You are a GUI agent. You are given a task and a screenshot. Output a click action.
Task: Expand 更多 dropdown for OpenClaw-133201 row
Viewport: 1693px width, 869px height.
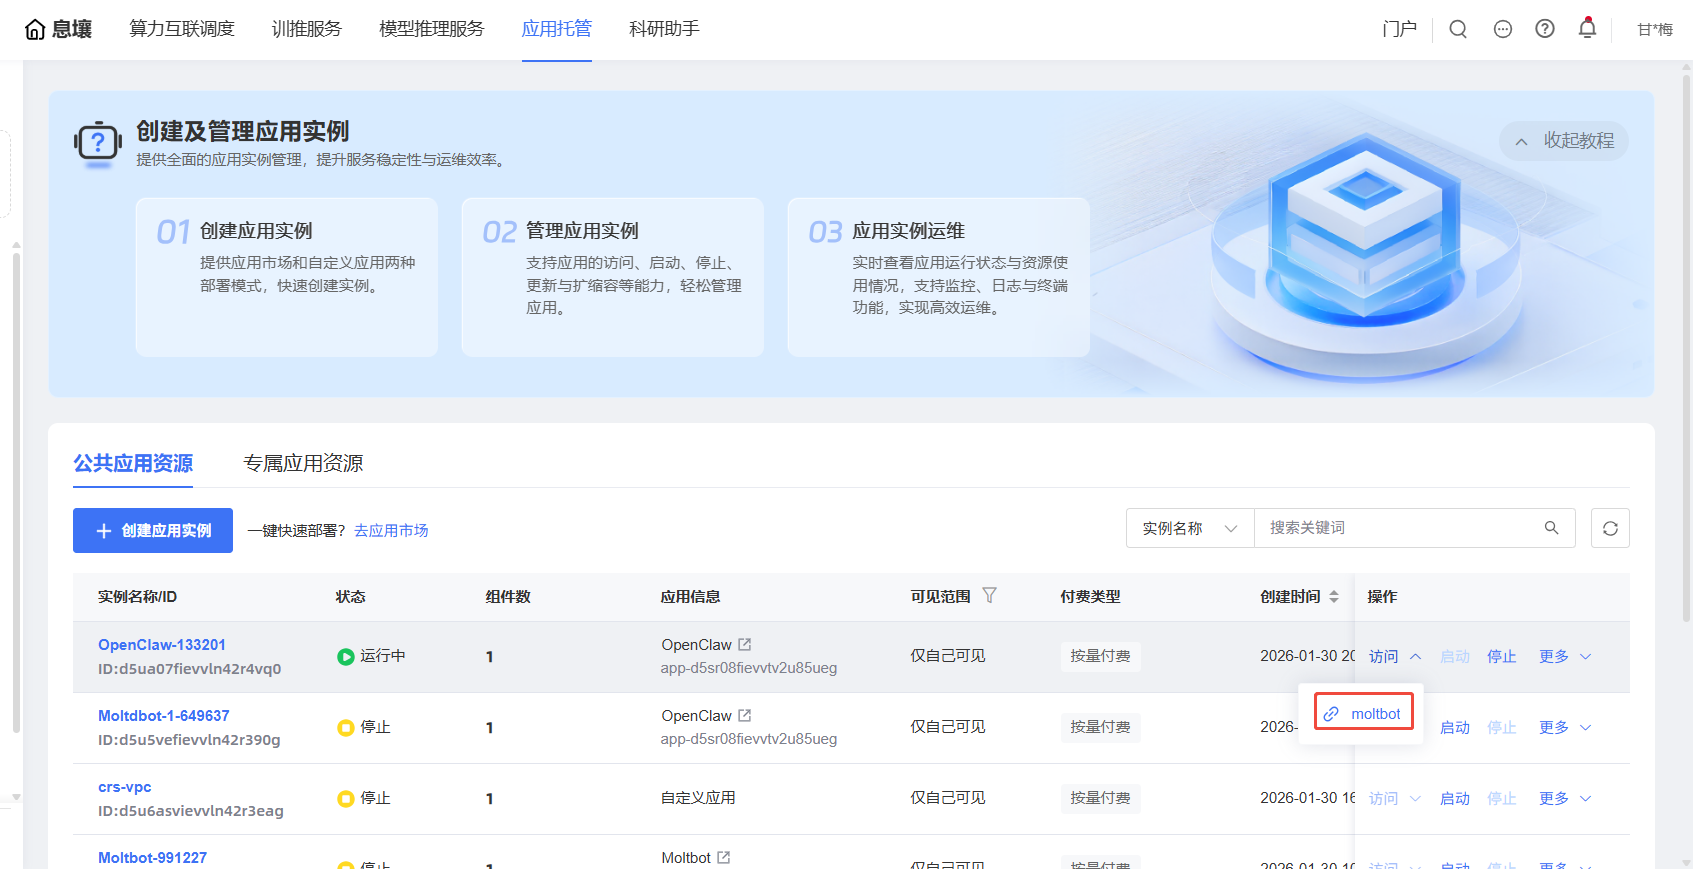(1565, 657)
